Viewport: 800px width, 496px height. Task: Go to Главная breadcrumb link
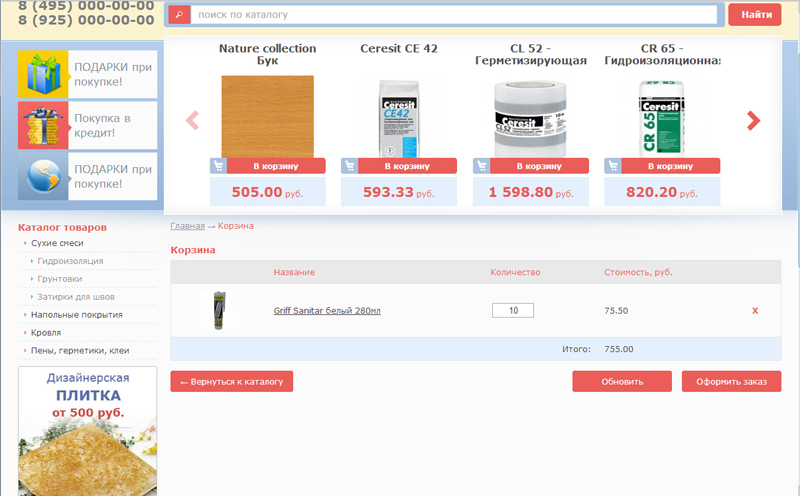pyautogui.click(x=187, y=226)
